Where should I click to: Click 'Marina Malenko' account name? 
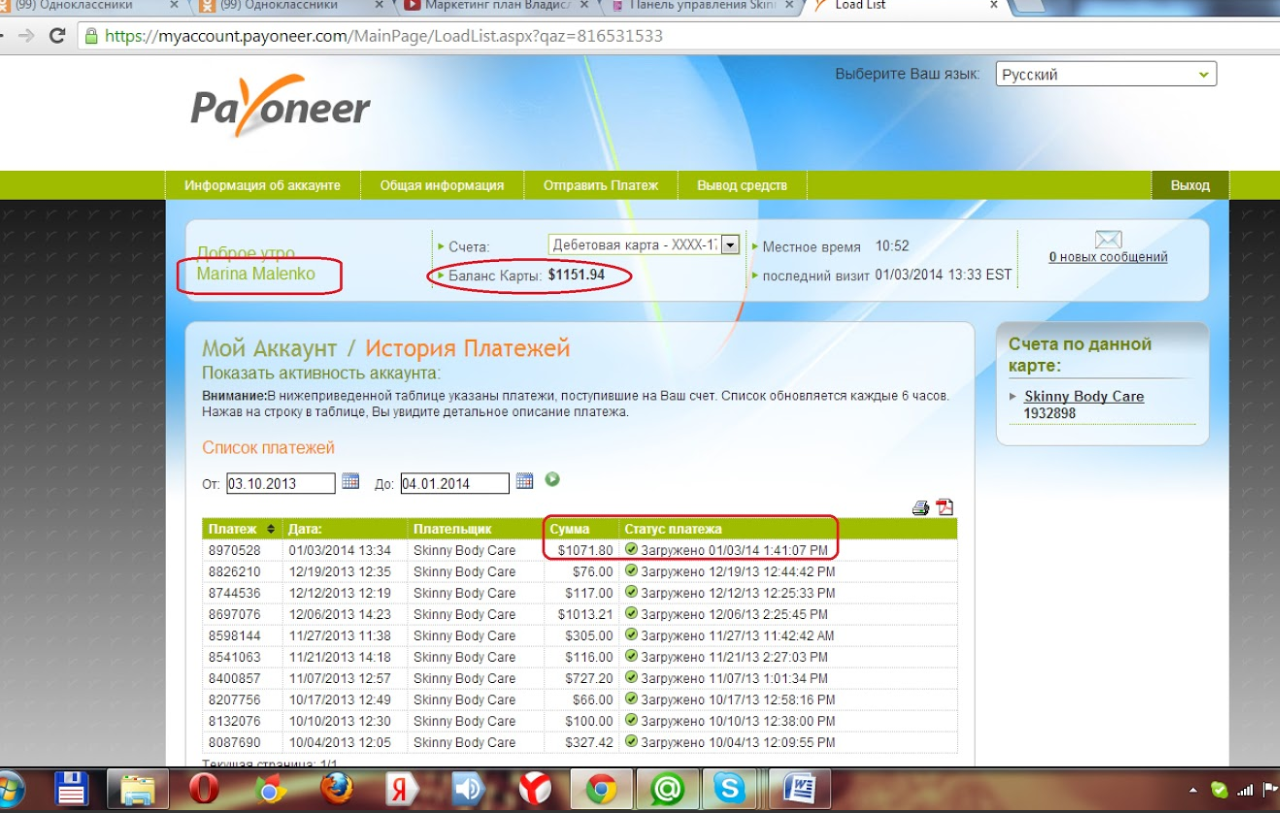coord(256,274)
